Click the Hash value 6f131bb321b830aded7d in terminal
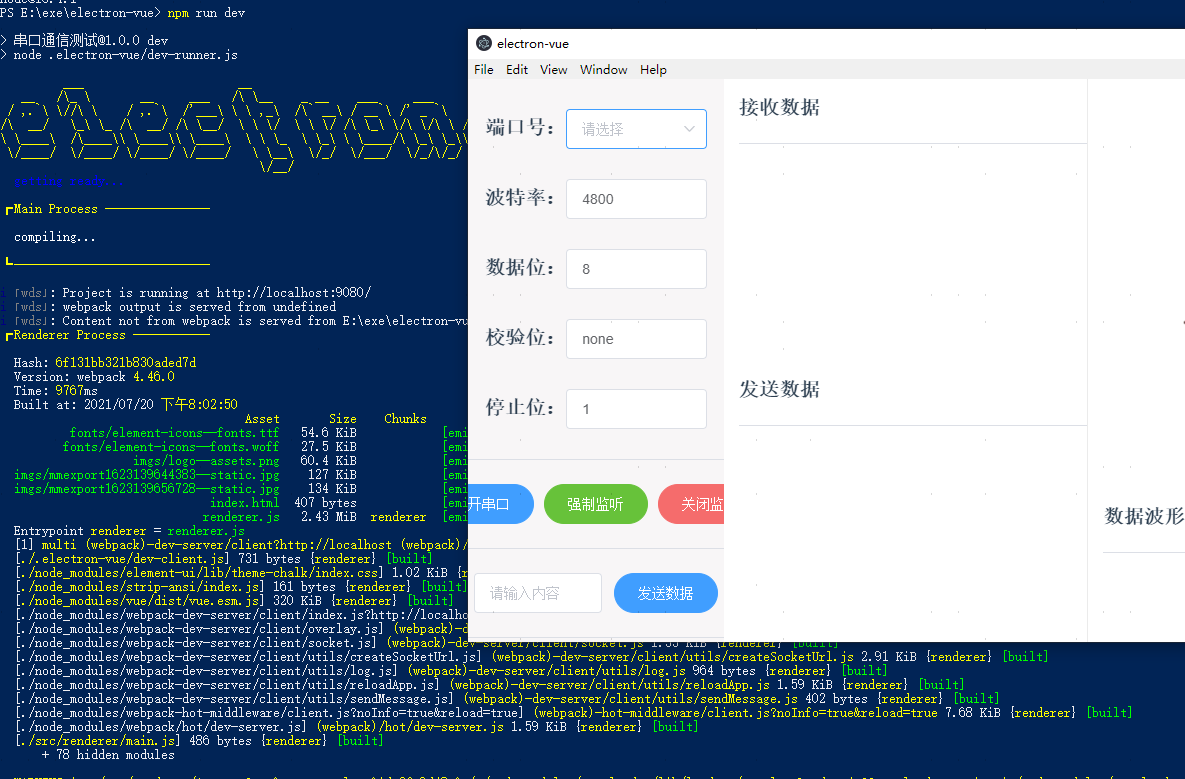The image size is (1185, 779). coord(125,363)
